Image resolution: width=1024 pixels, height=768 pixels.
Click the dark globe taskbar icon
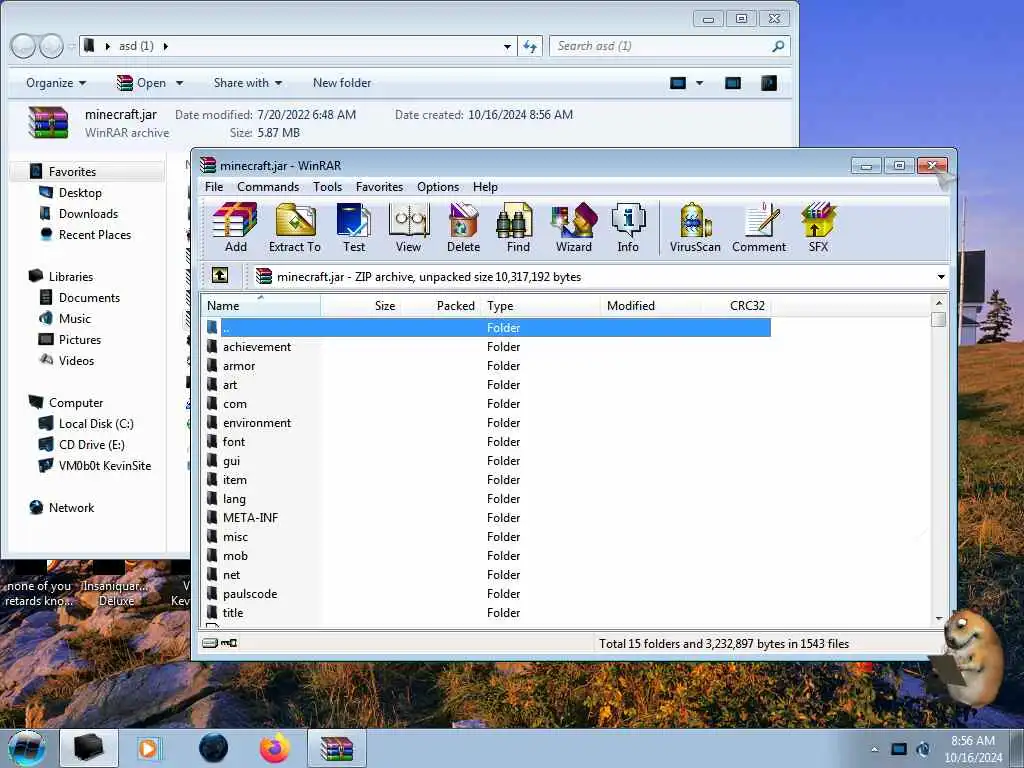coord(214,748)
